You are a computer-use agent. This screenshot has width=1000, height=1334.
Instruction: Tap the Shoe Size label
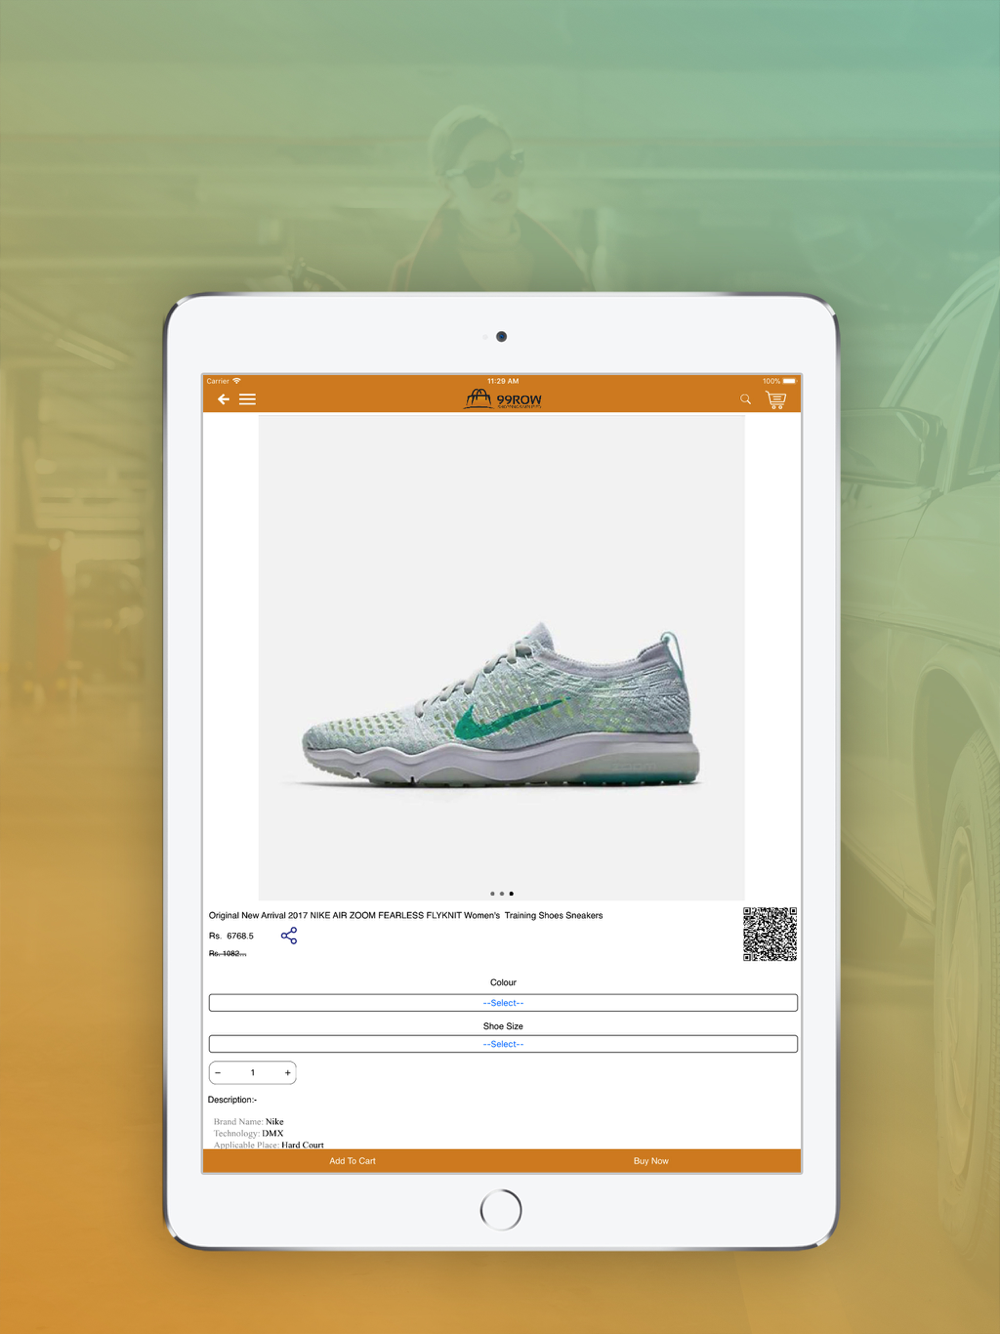[x=503, y=1026]
